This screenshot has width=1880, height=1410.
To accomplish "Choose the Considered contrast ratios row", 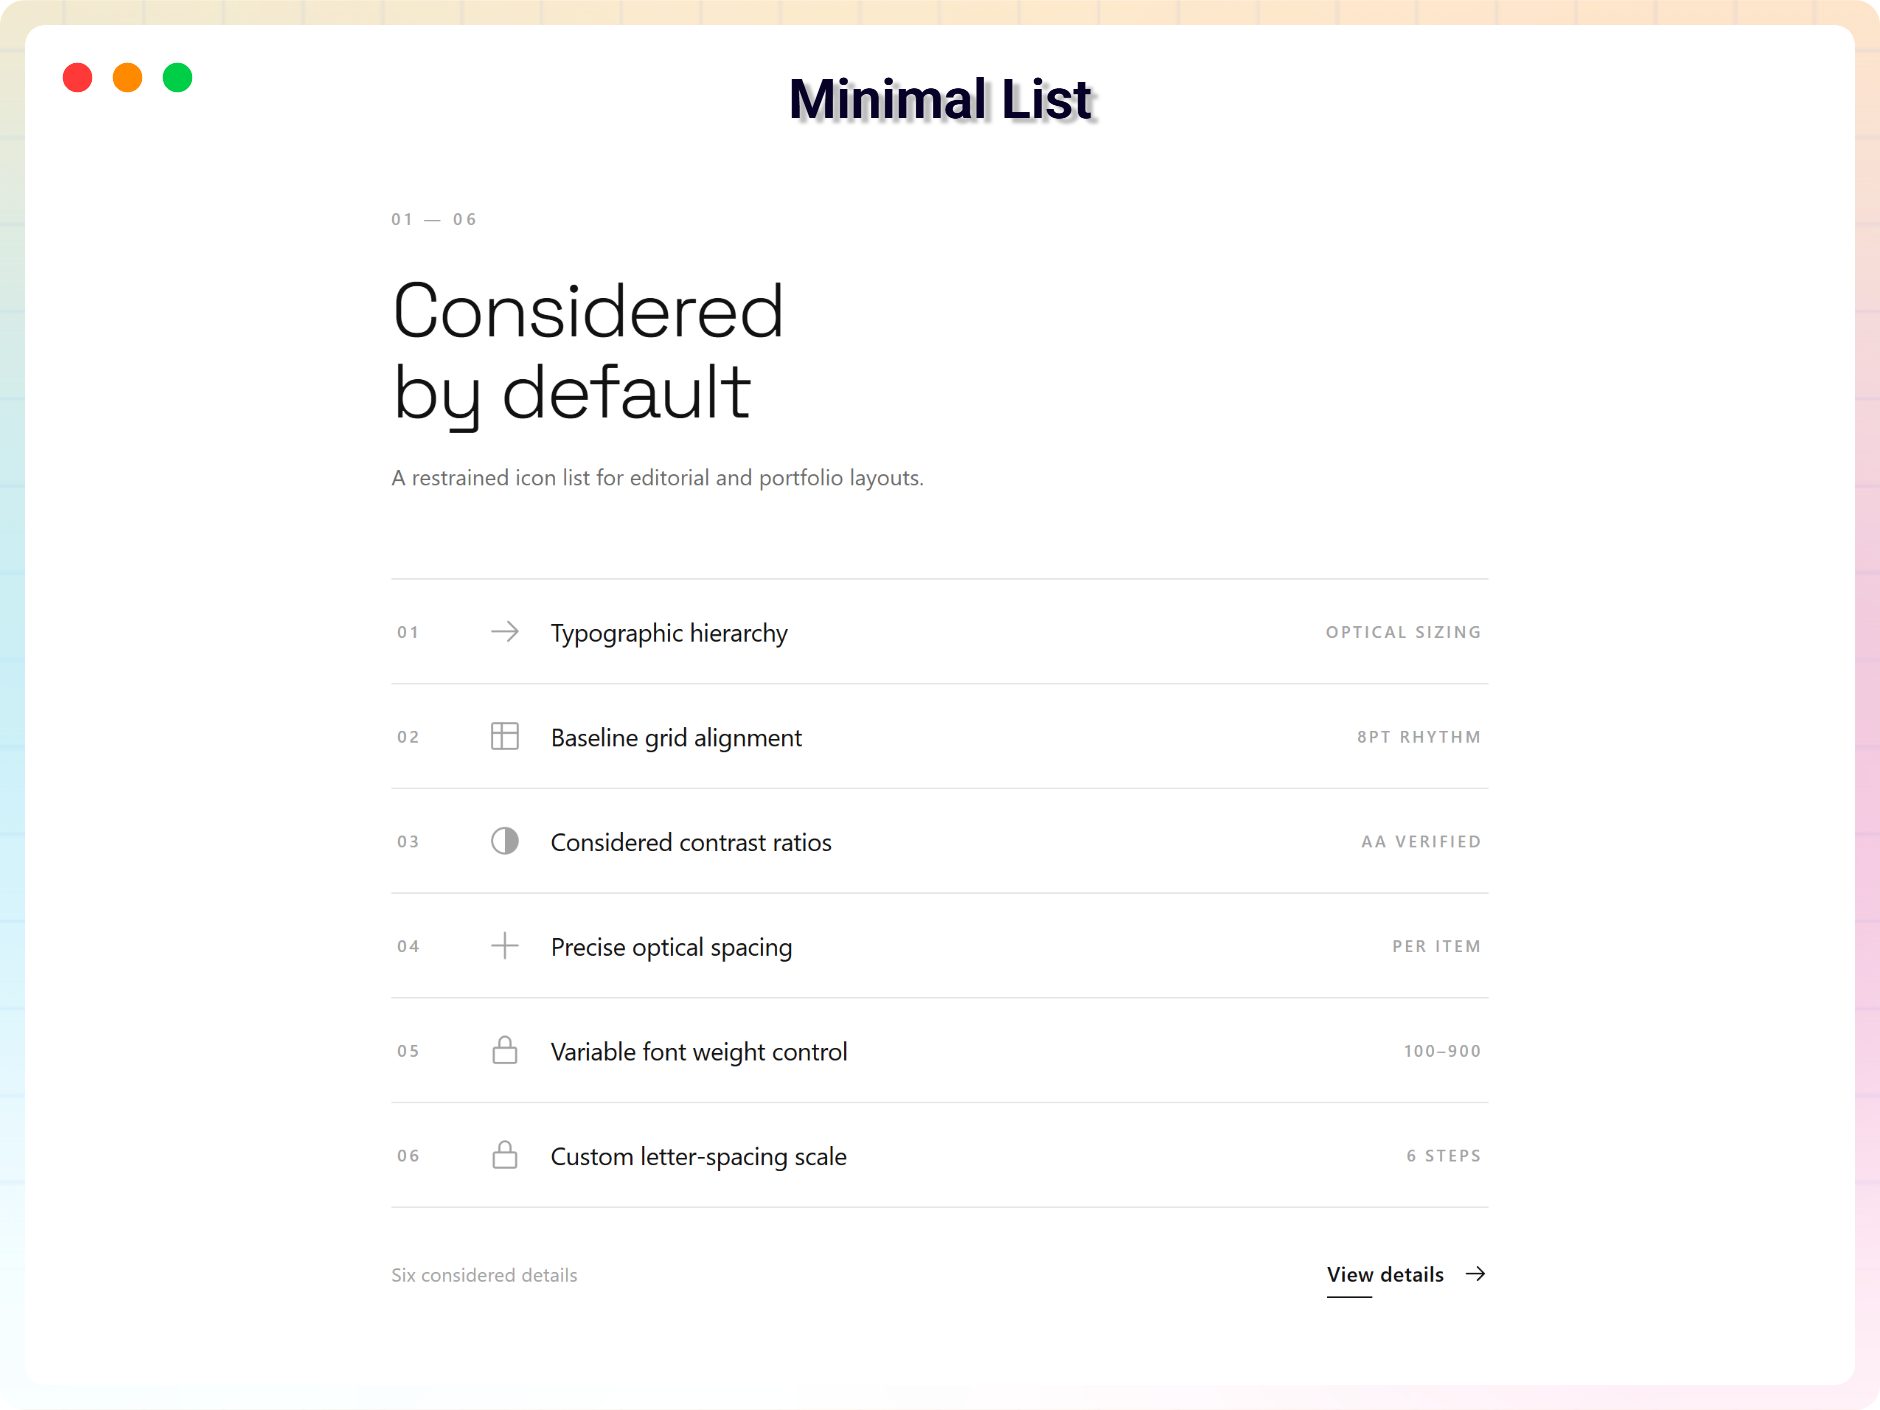I will pyautogui.click(x=940, y=841).
